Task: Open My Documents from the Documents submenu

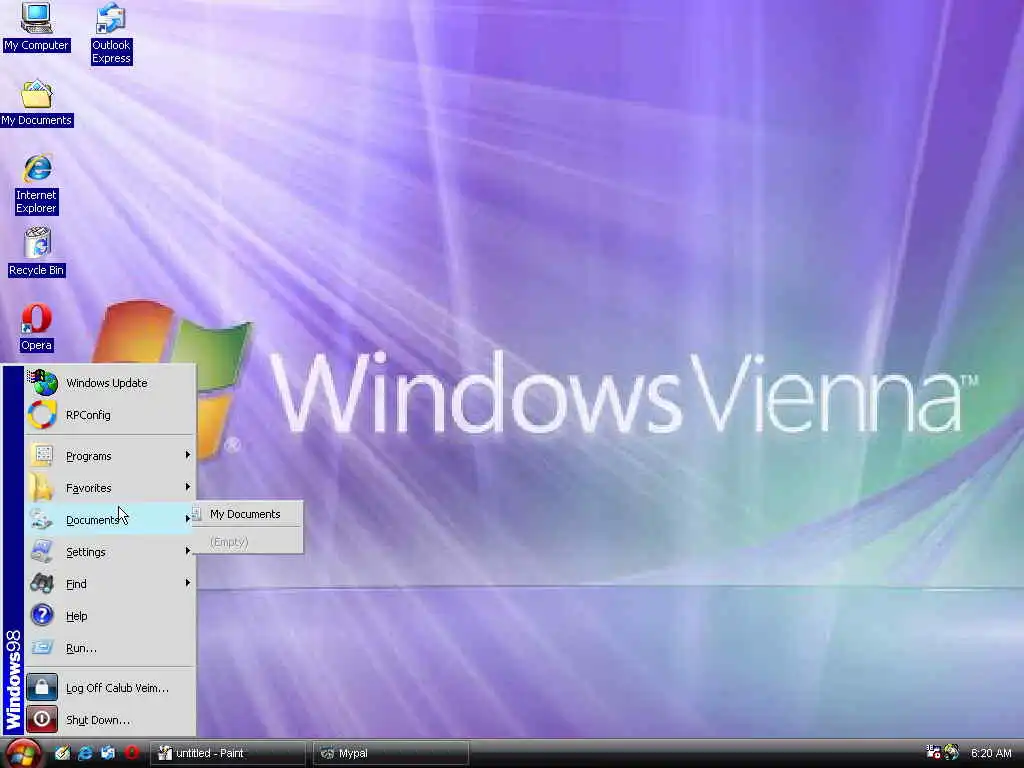Action: coord(248,514)
